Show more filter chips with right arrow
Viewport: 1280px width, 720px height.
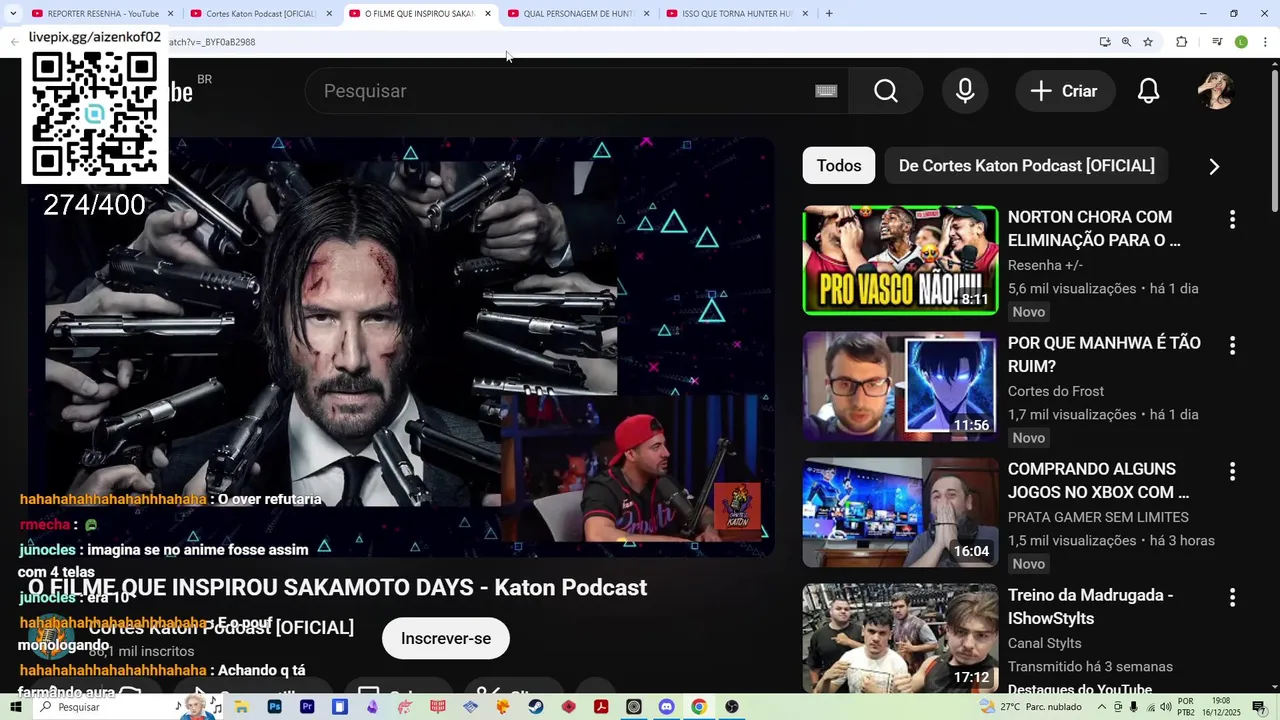click(x=1214, y=167)
